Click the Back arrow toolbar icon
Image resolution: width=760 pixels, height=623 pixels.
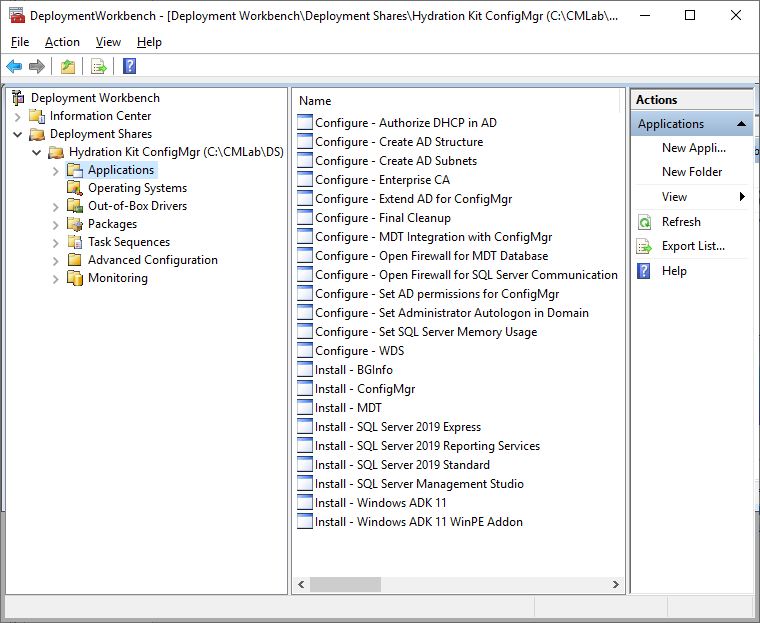click(14, 66)
